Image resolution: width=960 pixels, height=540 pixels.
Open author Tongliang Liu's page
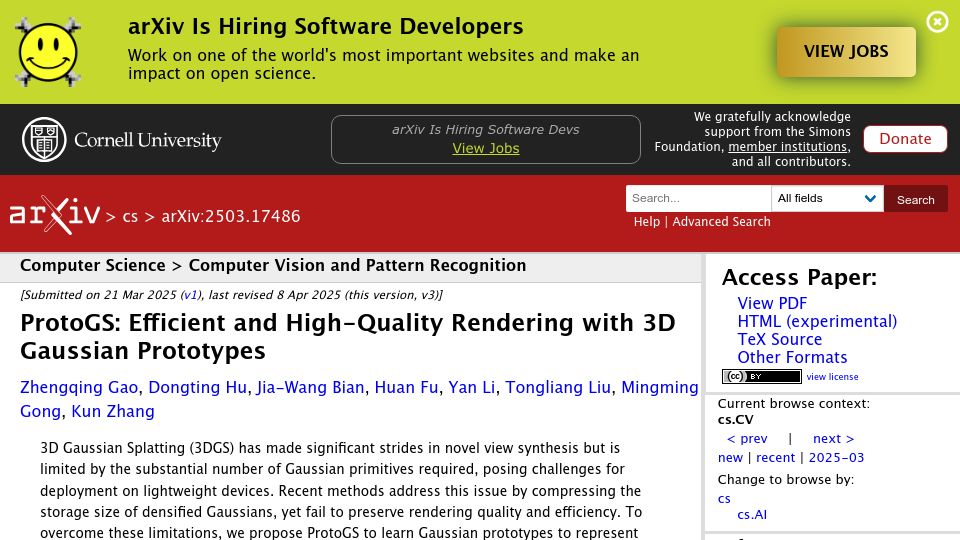[558, 387]
